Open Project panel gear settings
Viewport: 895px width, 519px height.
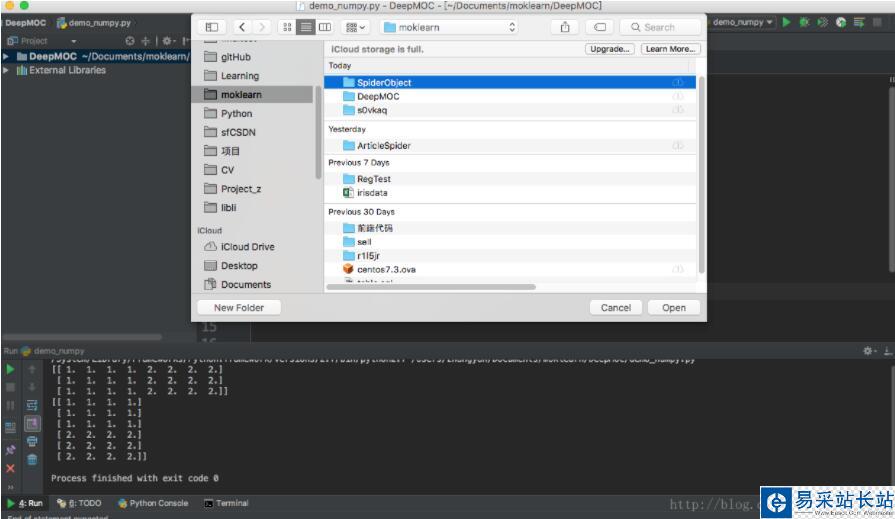168,41
